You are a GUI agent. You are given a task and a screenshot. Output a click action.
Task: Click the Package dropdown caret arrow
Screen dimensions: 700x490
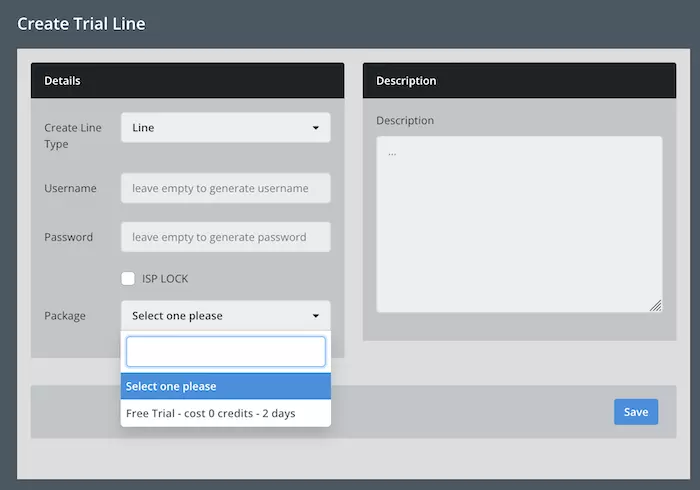click(x=316, y=316)
